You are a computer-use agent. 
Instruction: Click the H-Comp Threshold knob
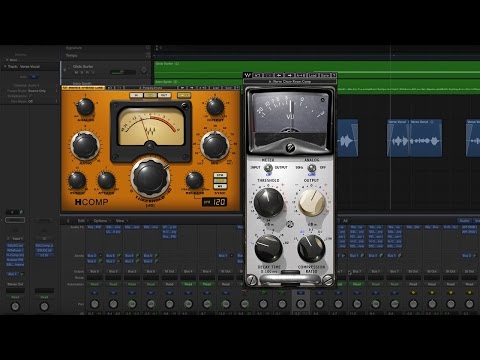(x=150, y=177)
